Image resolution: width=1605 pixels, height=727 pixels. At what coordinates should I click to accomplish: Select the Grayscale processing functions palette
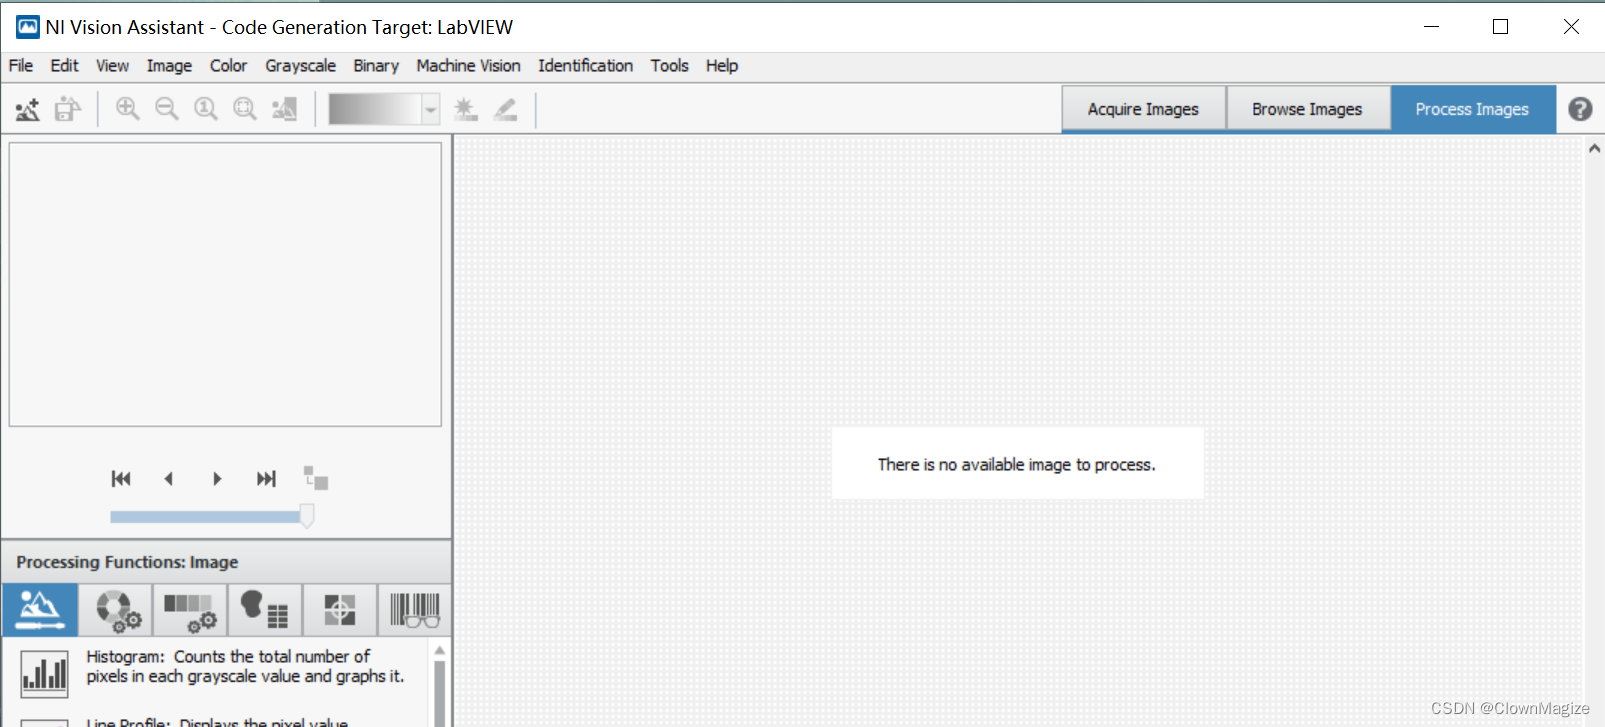tap(190, 610)
